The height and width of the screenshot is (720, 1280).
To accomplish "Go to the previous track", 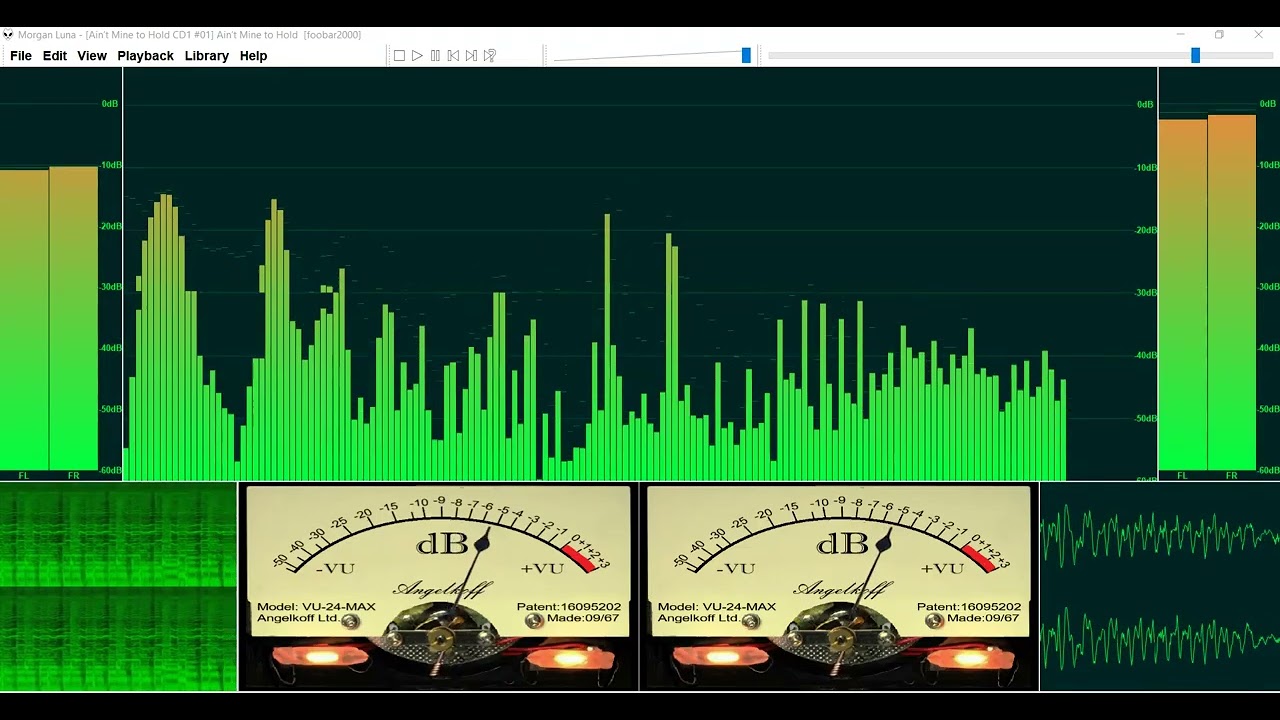I will click(453, 56).
